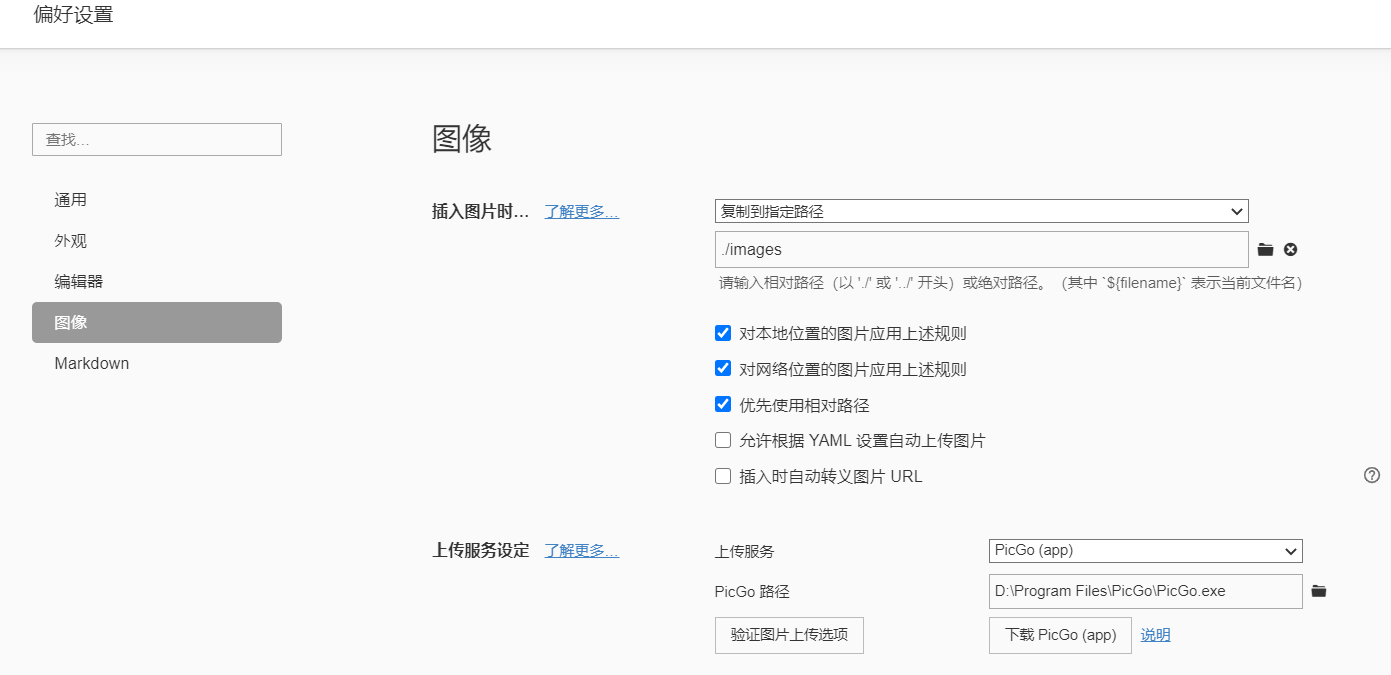The width and height of the screenshot is (1391, 675).
Task: Focus the 查找 search box
Action: click(157, 139)
